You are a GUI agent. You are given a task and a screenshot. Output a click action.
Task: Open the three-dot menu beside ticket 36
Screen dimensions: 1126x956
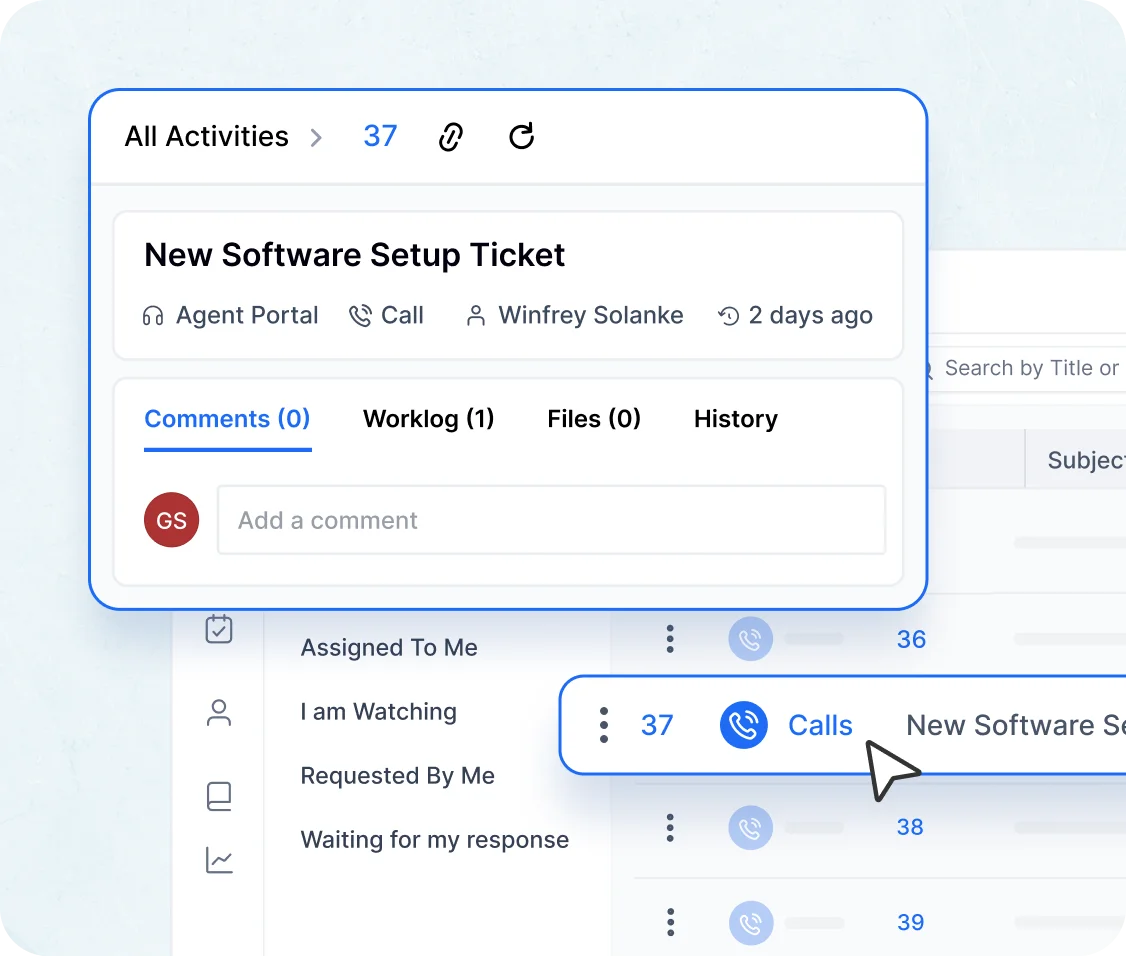[x=670, y=638]
